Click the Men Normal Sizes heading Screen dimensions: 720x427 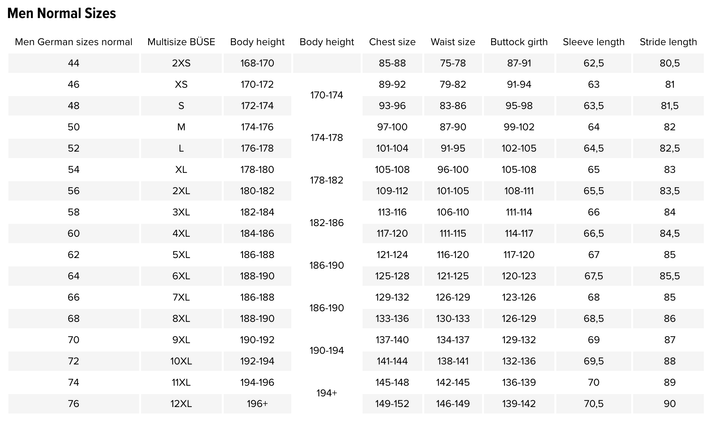(61, 14)
